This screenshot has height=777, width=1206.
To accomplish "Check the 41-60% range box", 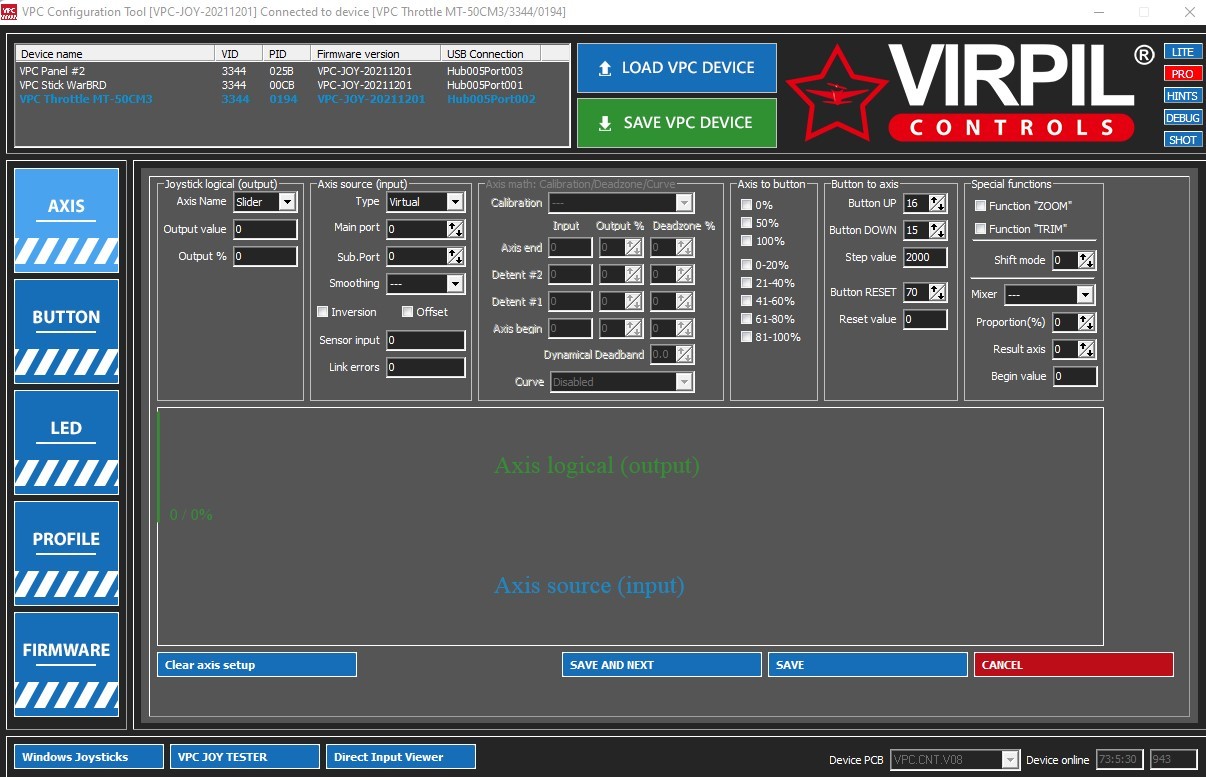I will pyautogui.click(x=746, y=301).
